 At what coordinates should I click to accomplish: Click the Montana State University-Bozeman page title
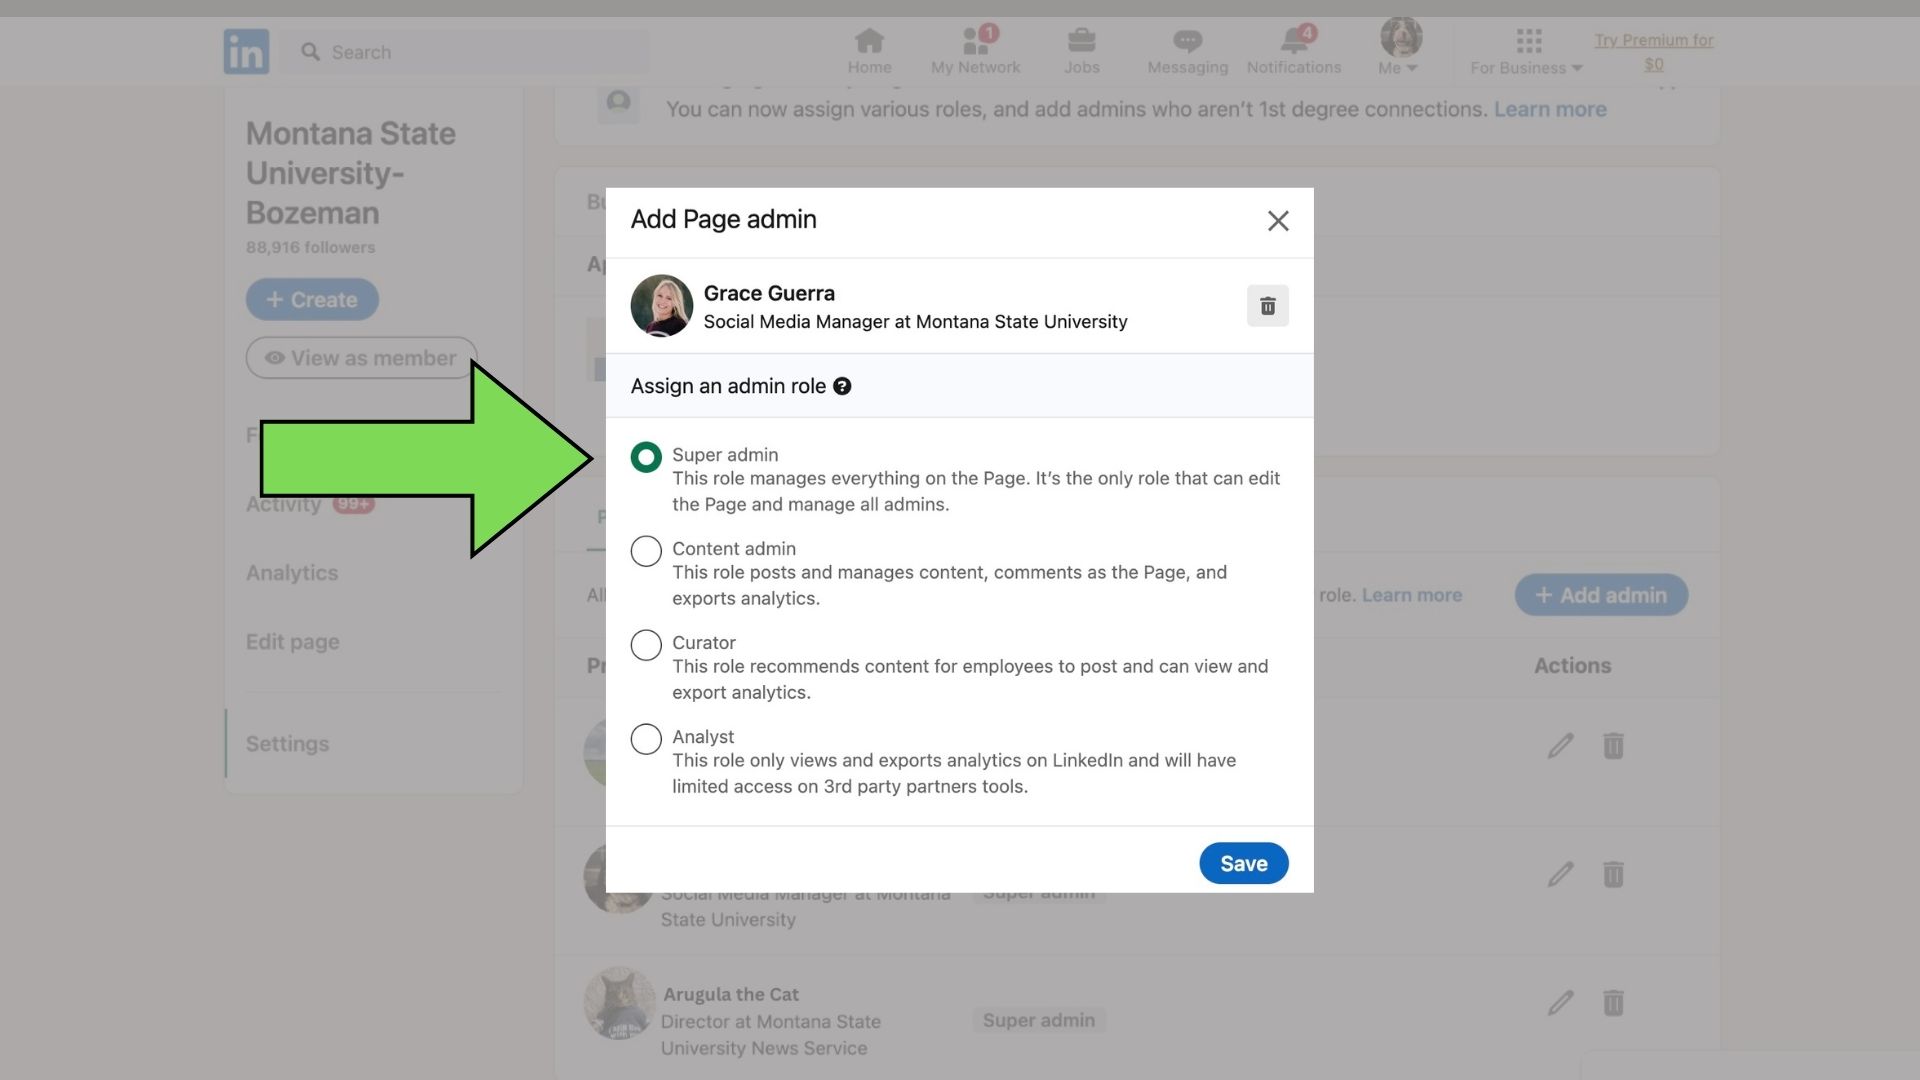(x=351, y=173)
